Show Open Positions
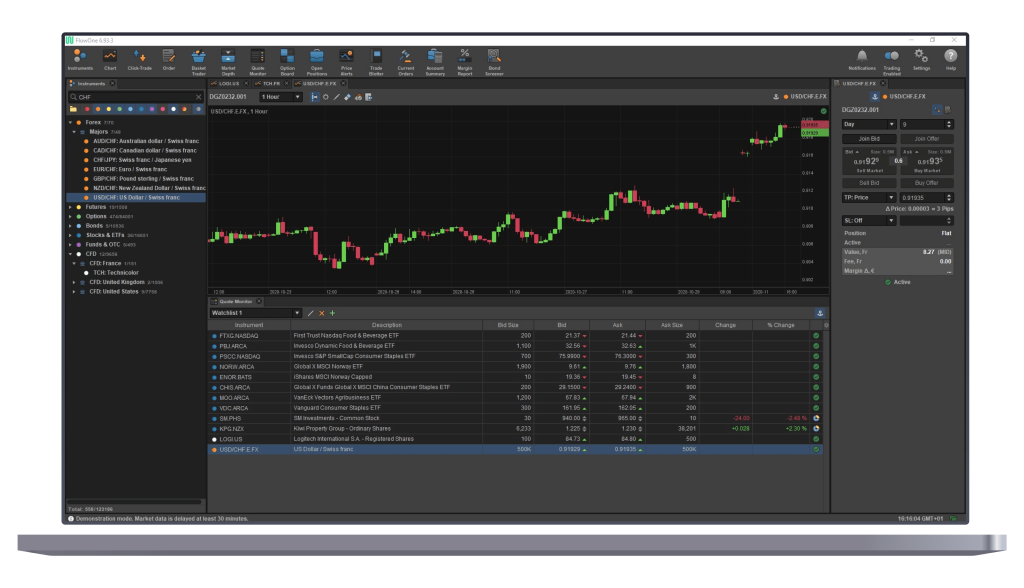Viewport: 1024px width, 588px height. point(317,62)
